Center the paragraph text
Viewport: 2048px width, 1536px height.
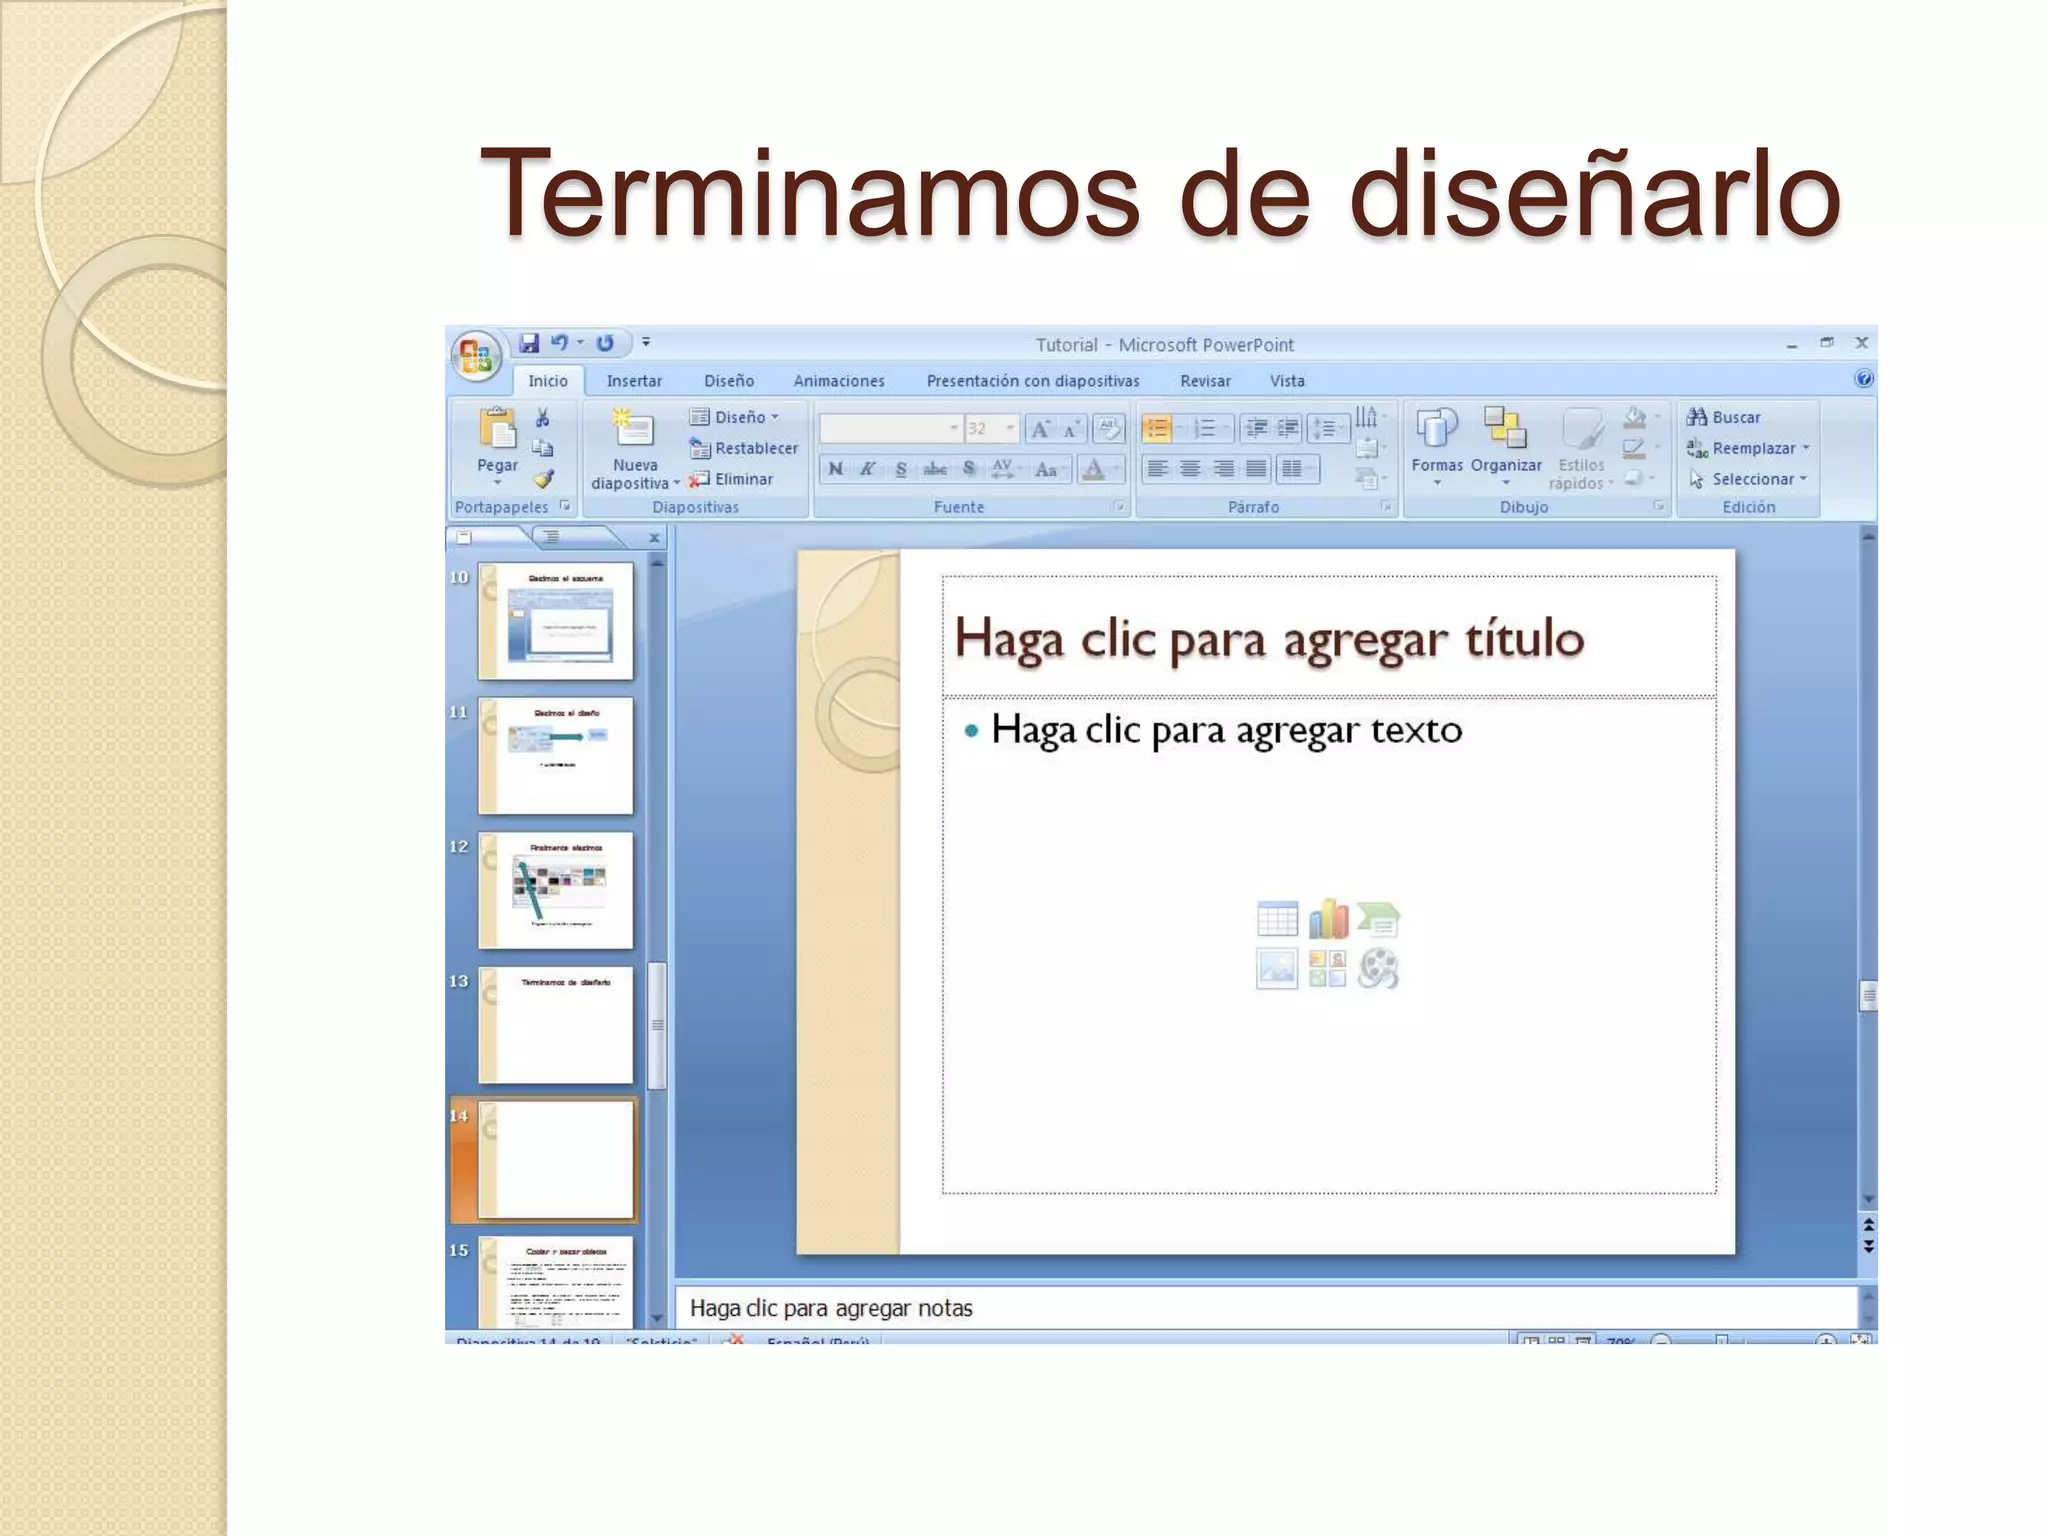(x=1190, y=469)
